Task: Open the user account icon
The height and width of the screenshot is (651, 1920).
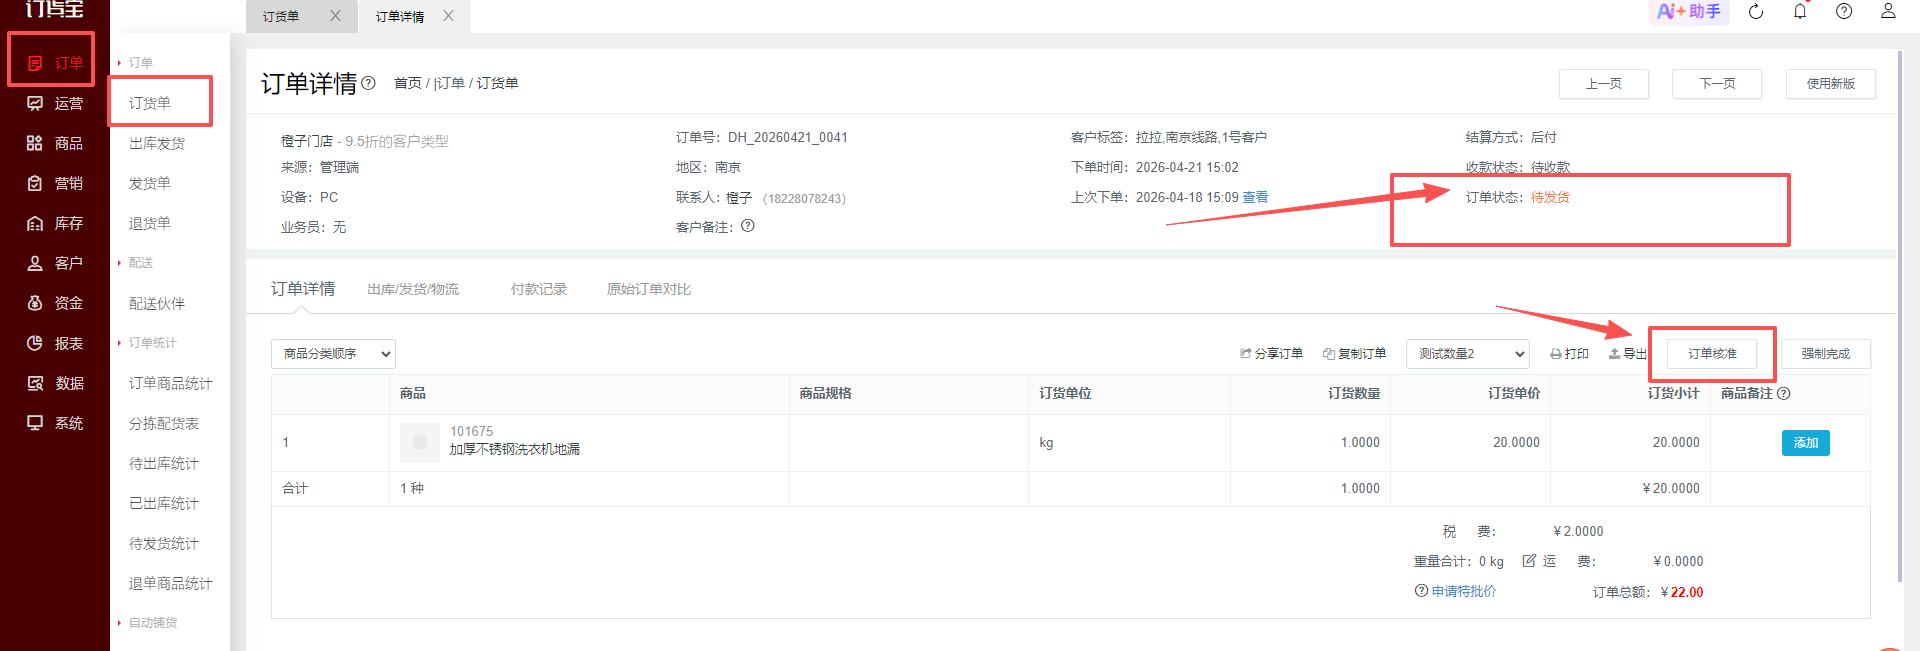Action: coord(1888,11)
